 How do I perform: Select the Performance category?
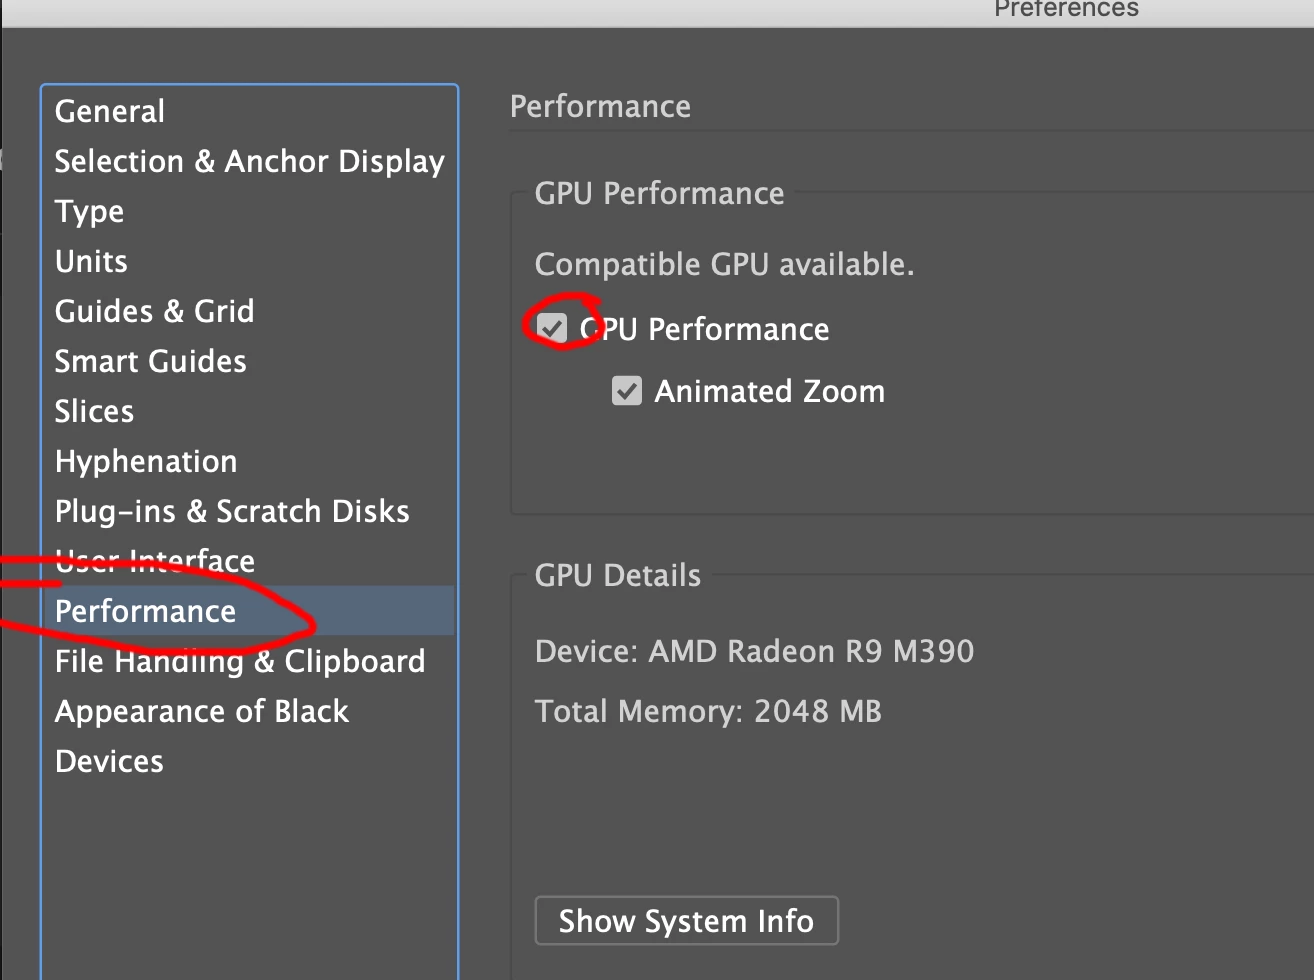click(x=146, y=611)
